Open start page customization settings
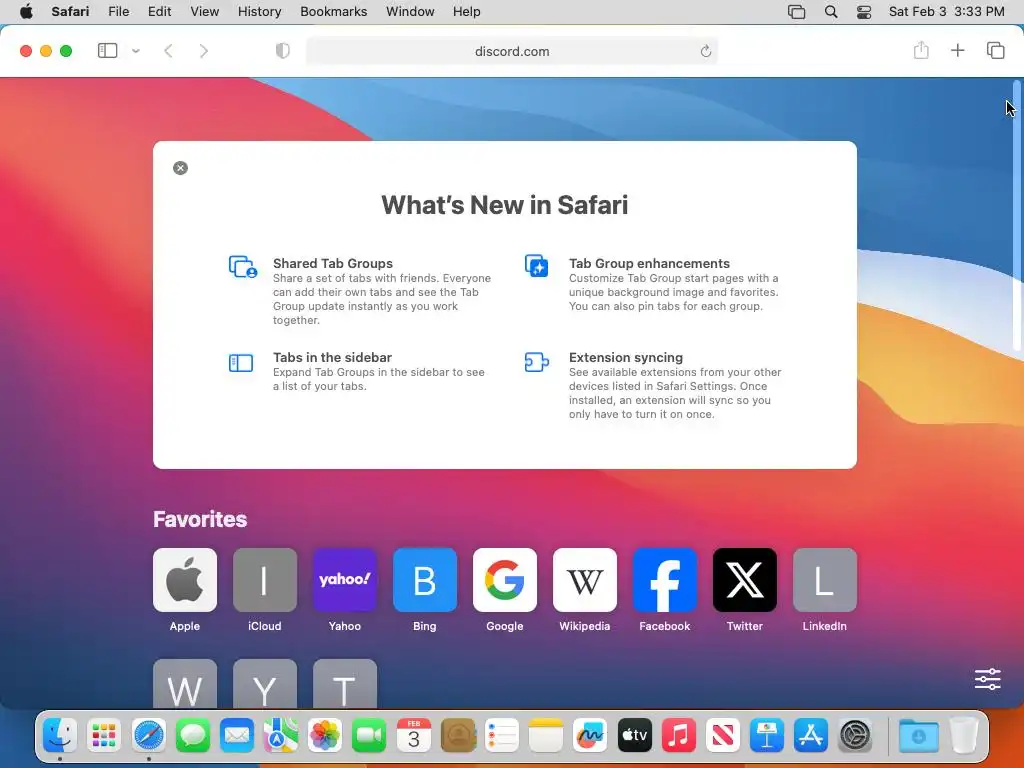This screenshot has height=768, width=1024. tap(987, 679)
